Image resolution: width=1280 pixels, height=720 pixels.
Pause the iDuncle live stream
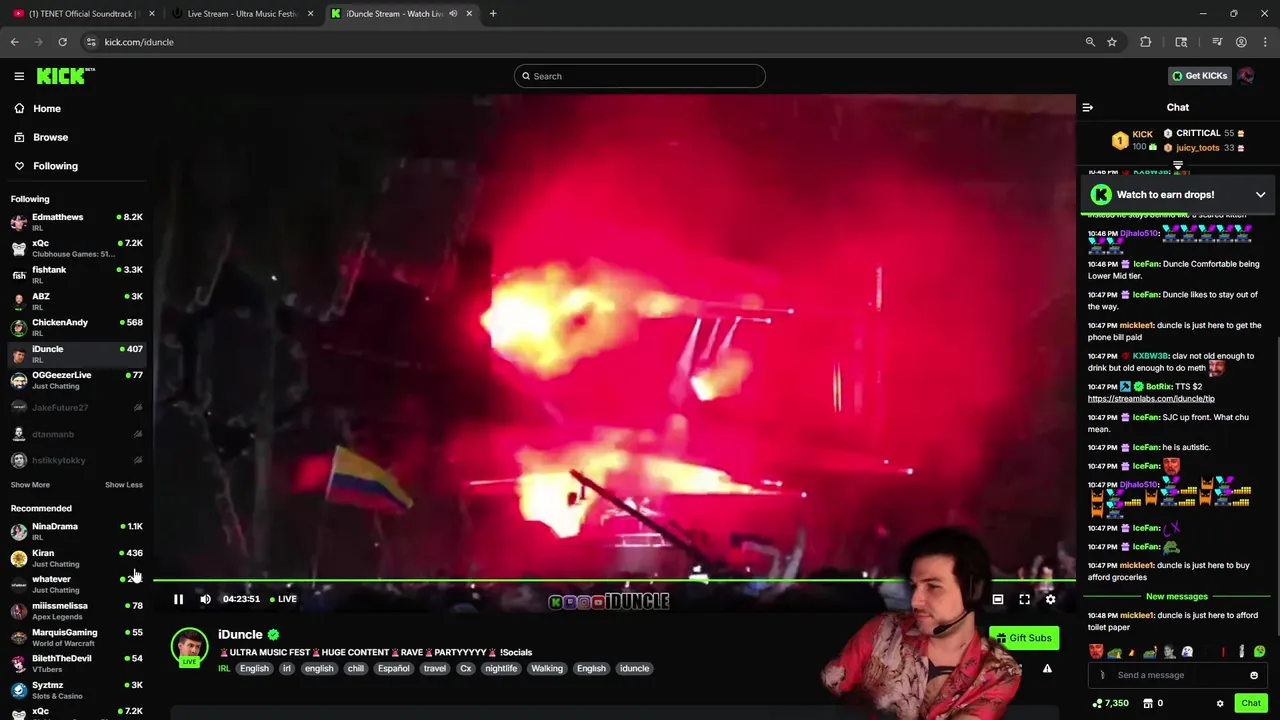[x=178, y=599]
